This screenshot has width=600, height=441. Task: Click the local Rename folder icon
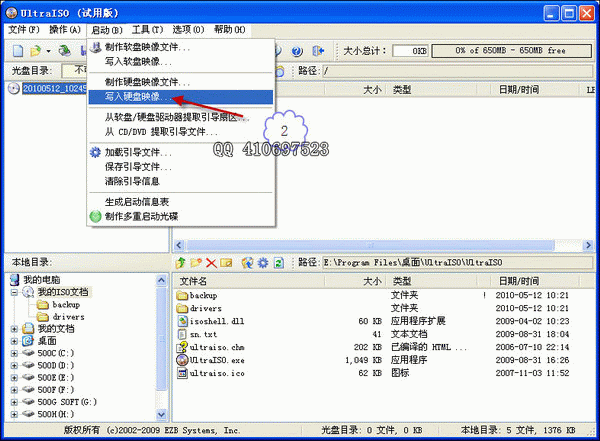coord(226,263)
